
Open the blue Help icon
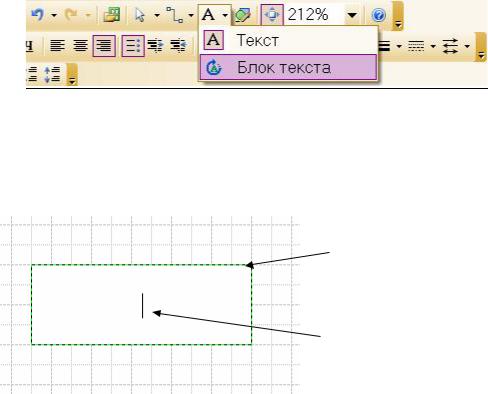[x=379, y=15]
